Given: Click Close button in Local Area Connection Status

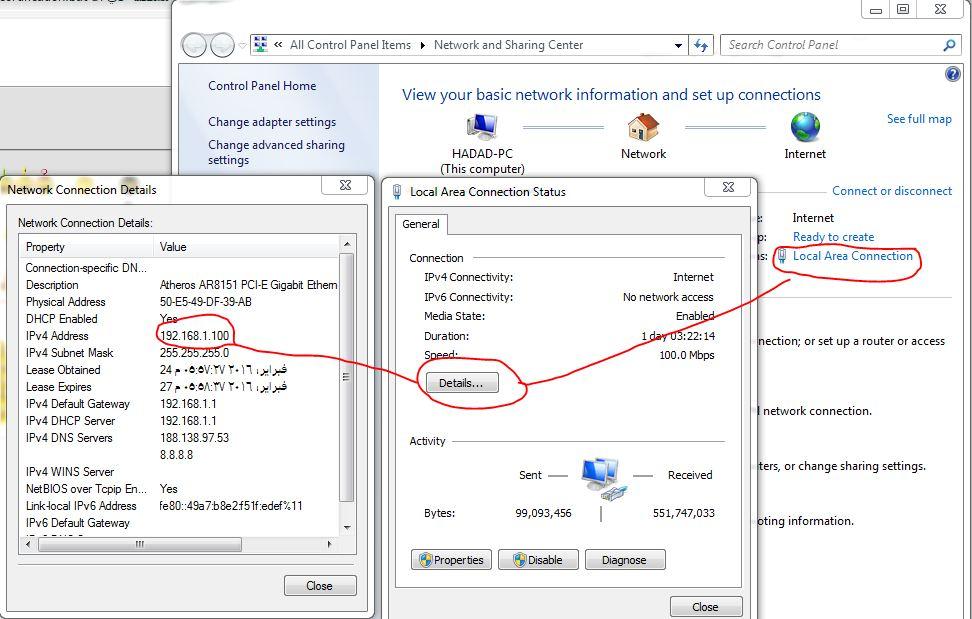Looking at the screenshot, I should [x=706, y=607].
